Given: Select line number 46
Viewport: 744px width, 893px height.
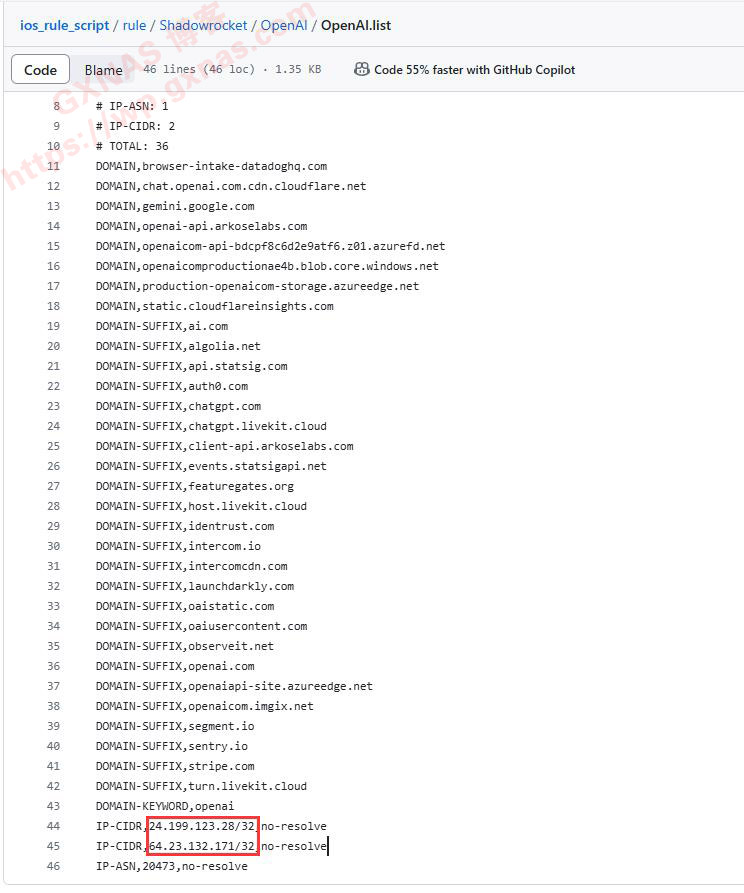Looking at the screenshot, I should click(x=53, y=866).
